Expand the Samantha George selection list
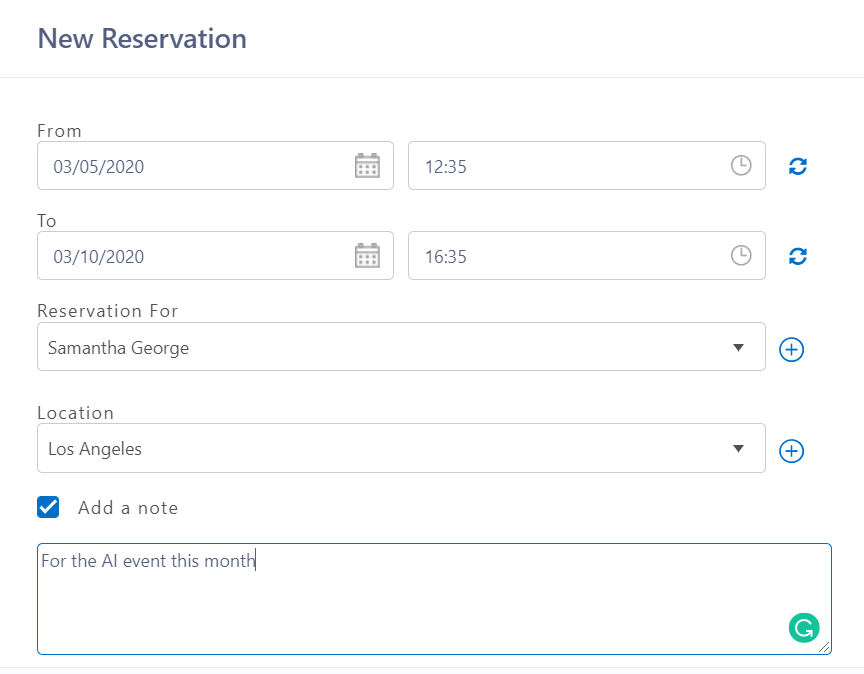This screenshot has width=864, height=674. [x=740, y=347]
